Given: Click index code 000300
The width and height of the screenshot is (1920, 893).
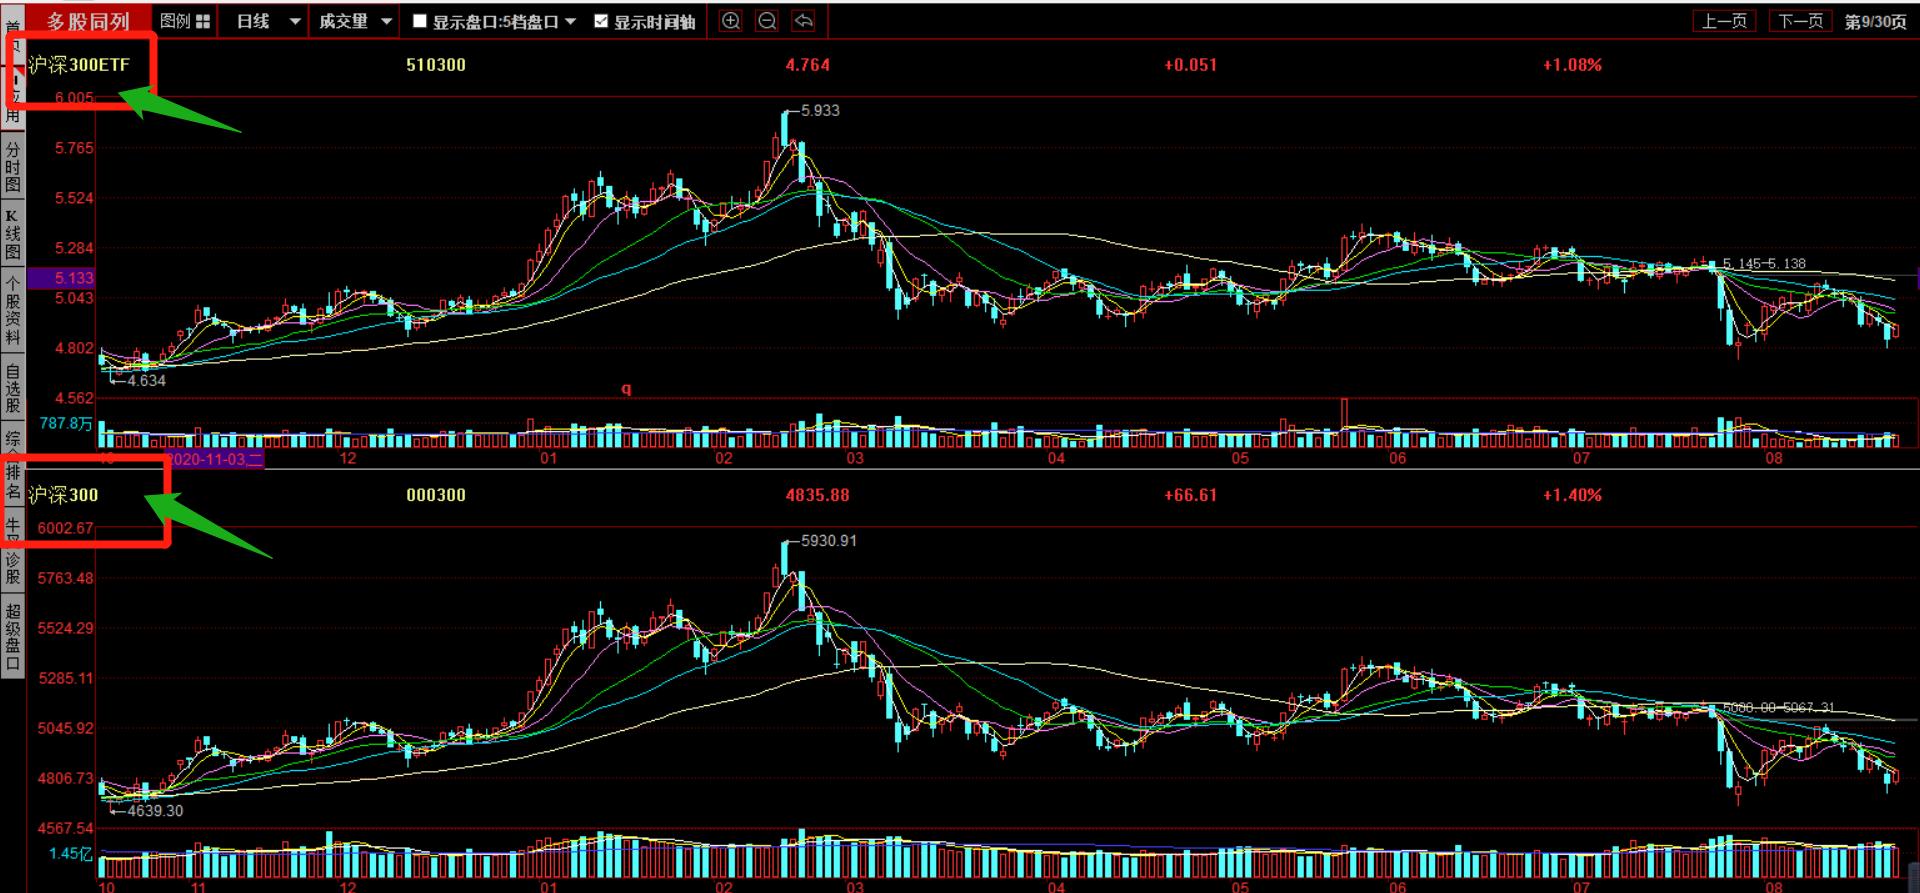Looking at the screenshot, I should (x=436, y=495).
